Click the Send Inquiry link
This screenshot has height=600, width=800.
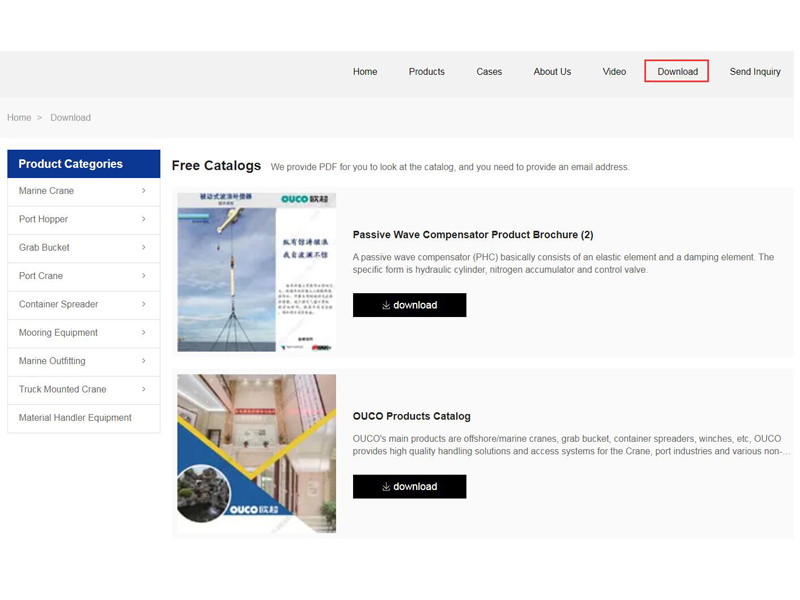[x=755, y=72]
